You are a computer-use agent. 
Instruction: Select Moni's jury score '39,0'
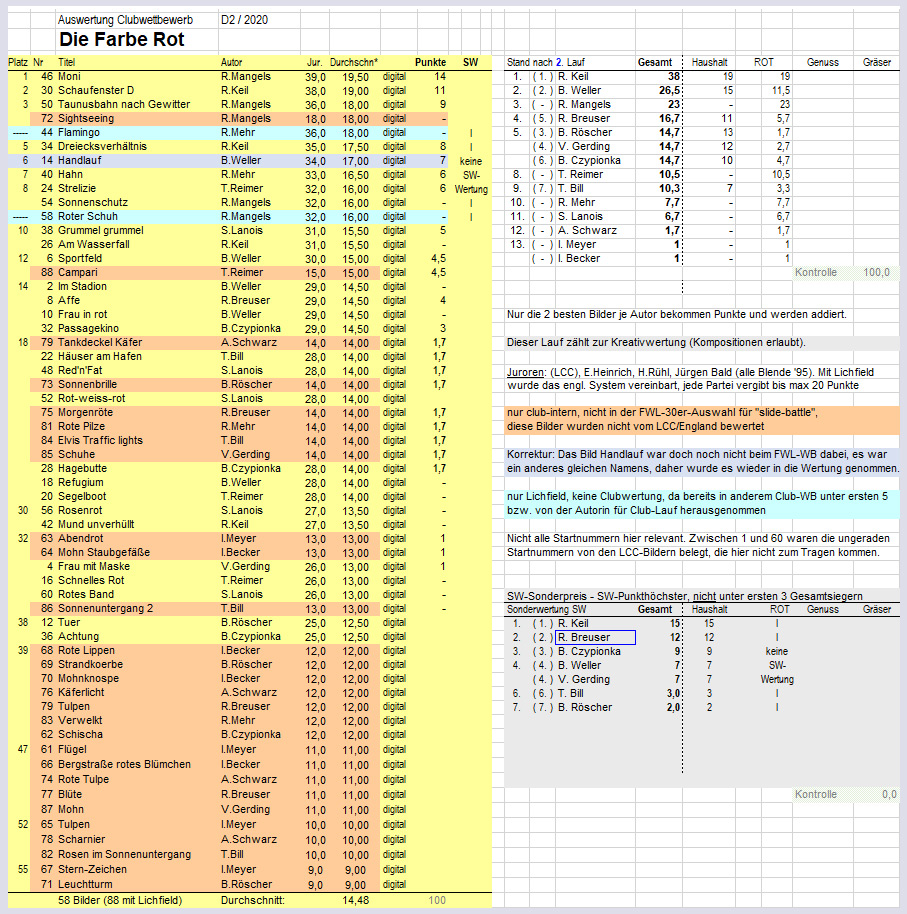(315, 77)
